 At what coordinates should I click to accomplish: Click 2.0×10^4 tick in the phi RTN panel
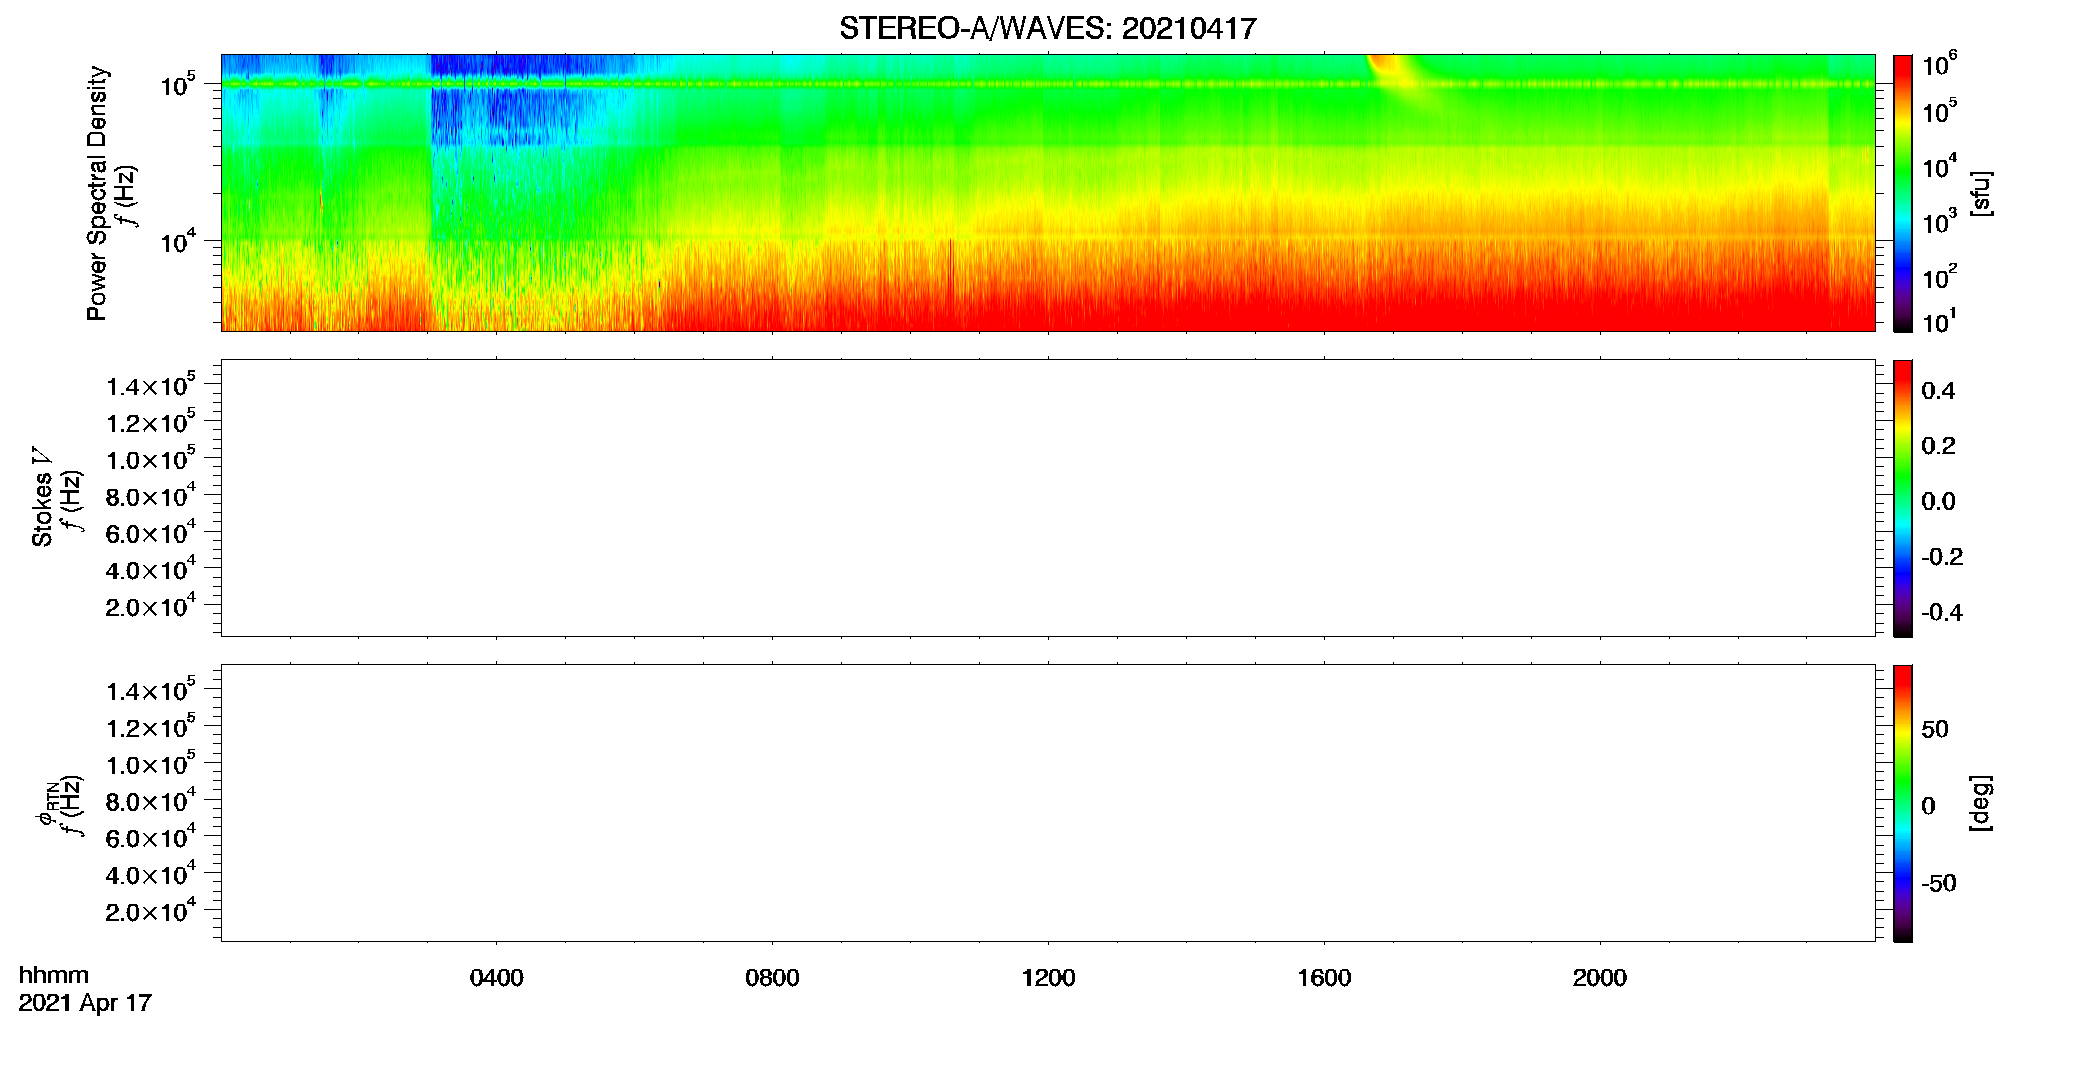coord(151,911)
